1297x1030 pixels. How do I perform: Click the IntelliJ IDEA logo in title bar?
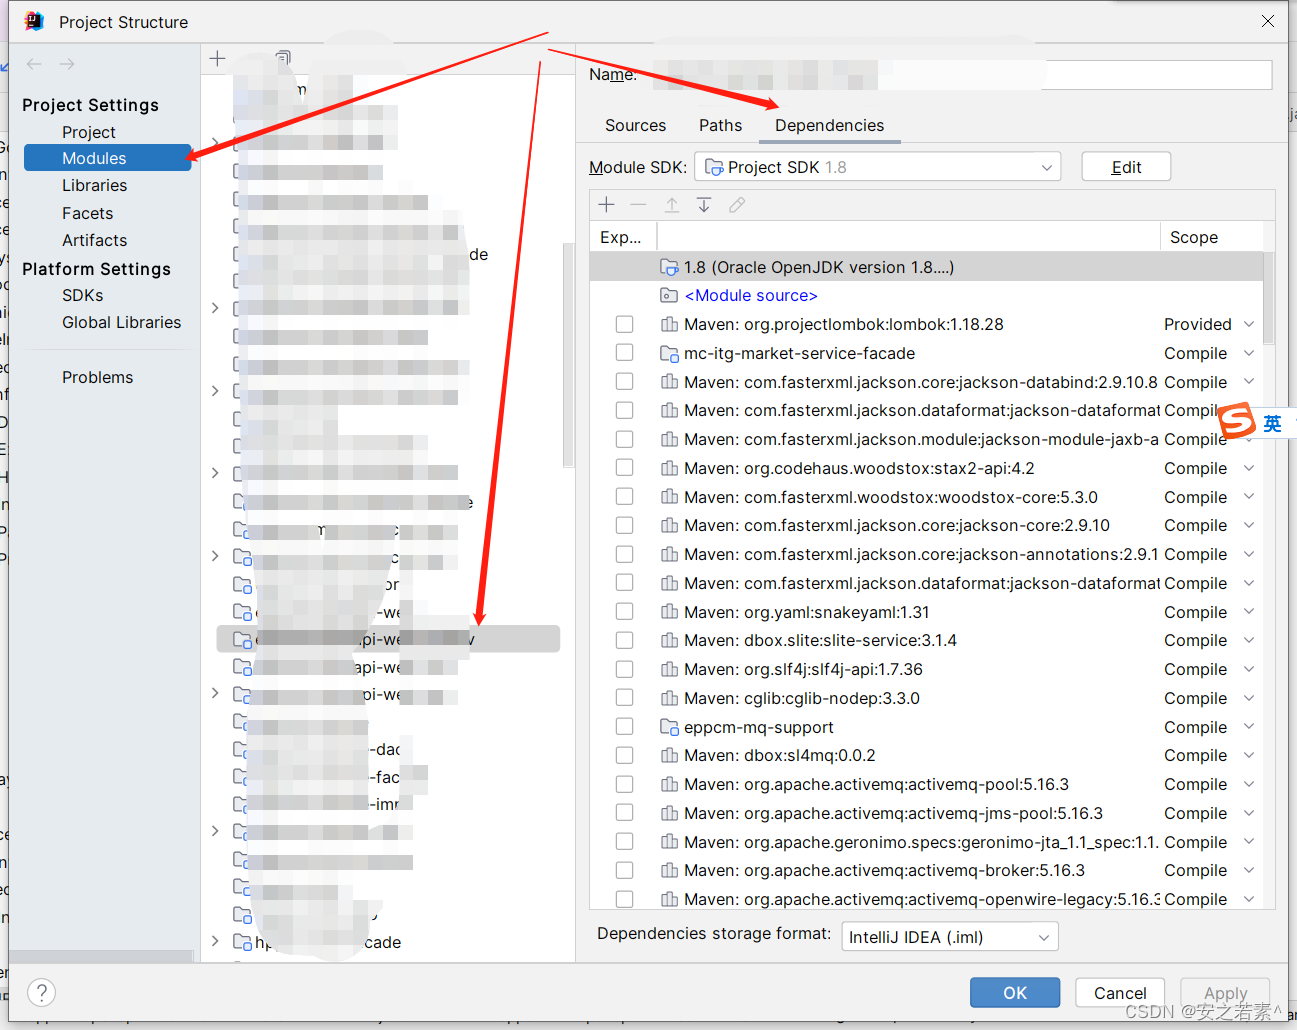pyautogui.click(x=34, y=21)
